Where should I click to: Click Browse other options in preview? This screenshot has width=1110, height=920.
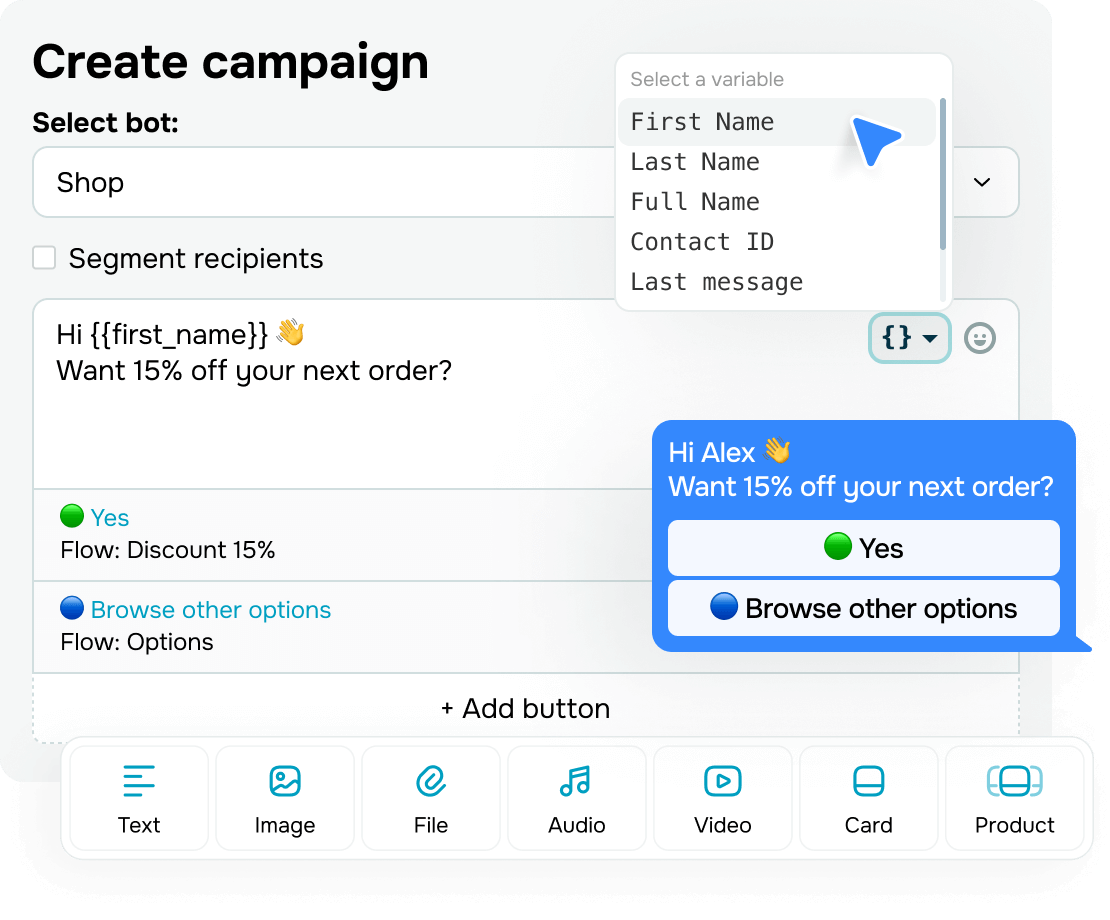click(x=864, y=608)
